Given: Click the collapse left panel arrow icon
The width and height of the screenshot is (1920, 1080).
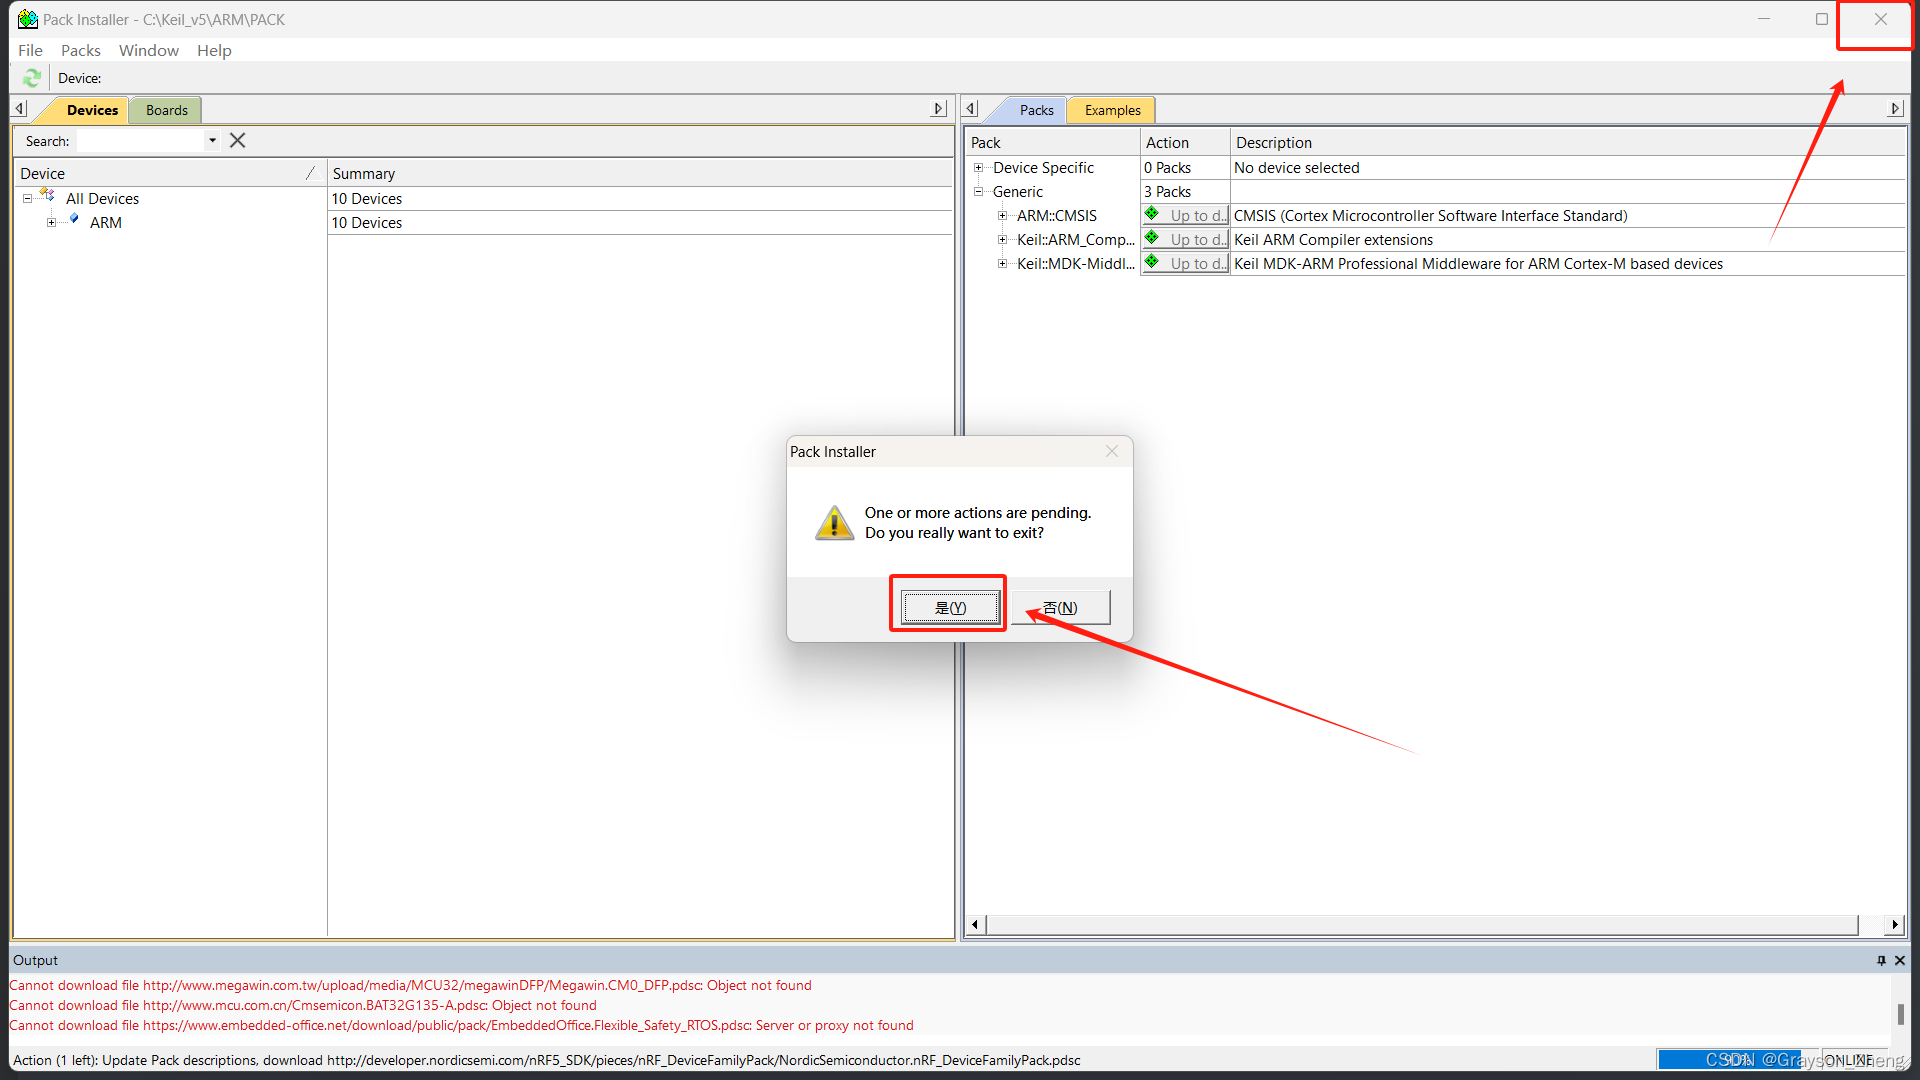Looking at the screenshot, I should (18, 109).
